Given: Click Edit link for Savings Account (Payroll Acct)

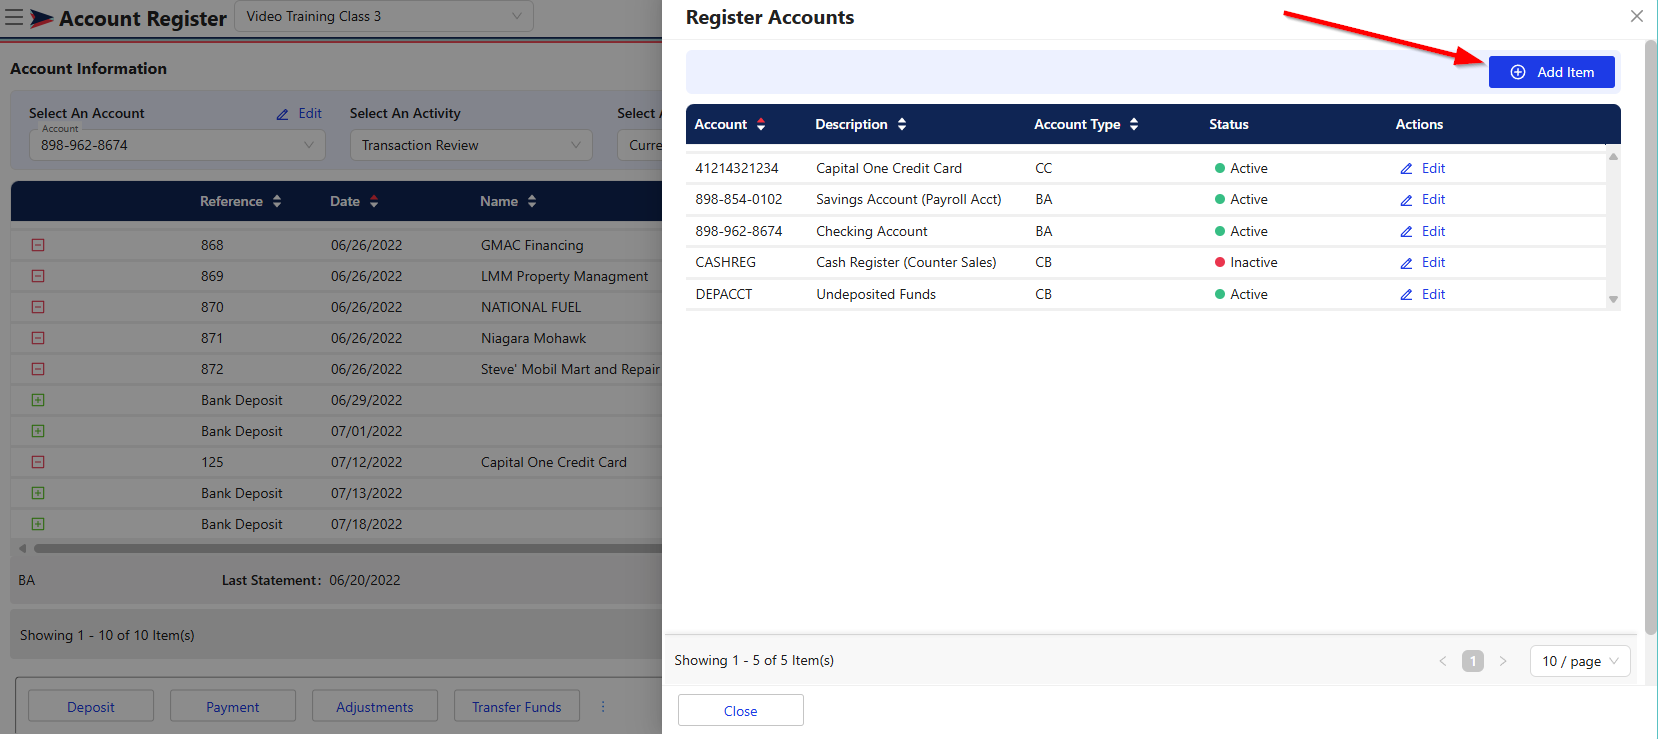Looking at the screenshot, I should [1433, 199].
